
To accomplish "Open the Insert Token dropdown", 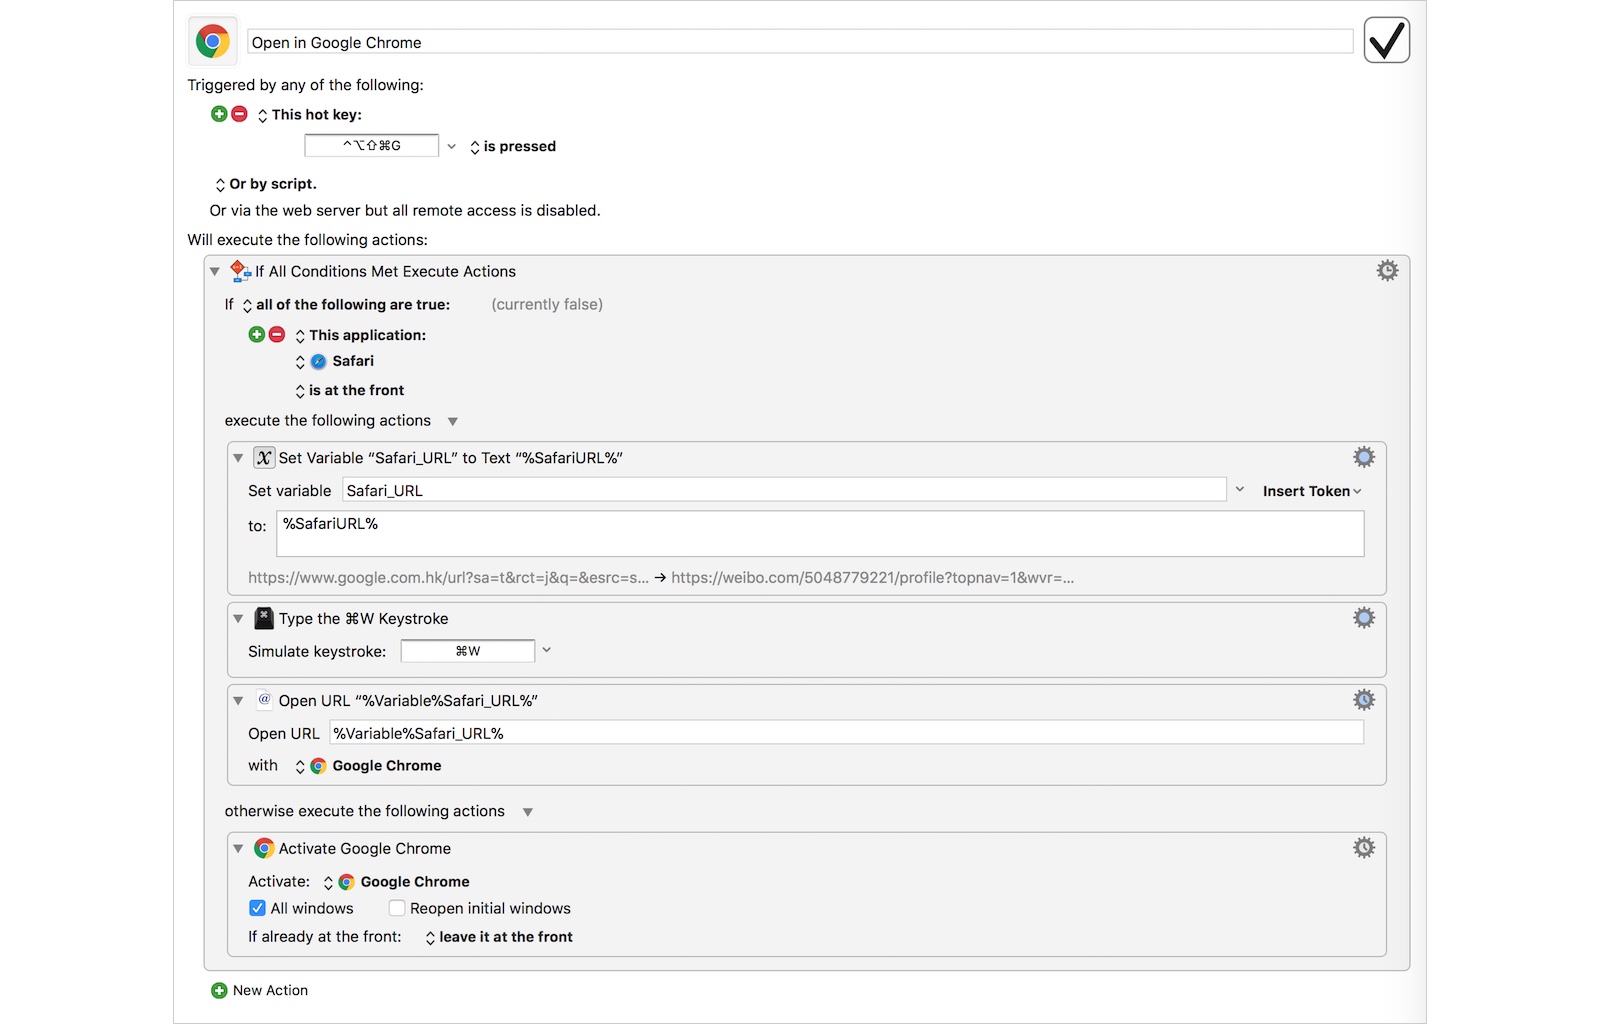I will (x=1311, y=491).
